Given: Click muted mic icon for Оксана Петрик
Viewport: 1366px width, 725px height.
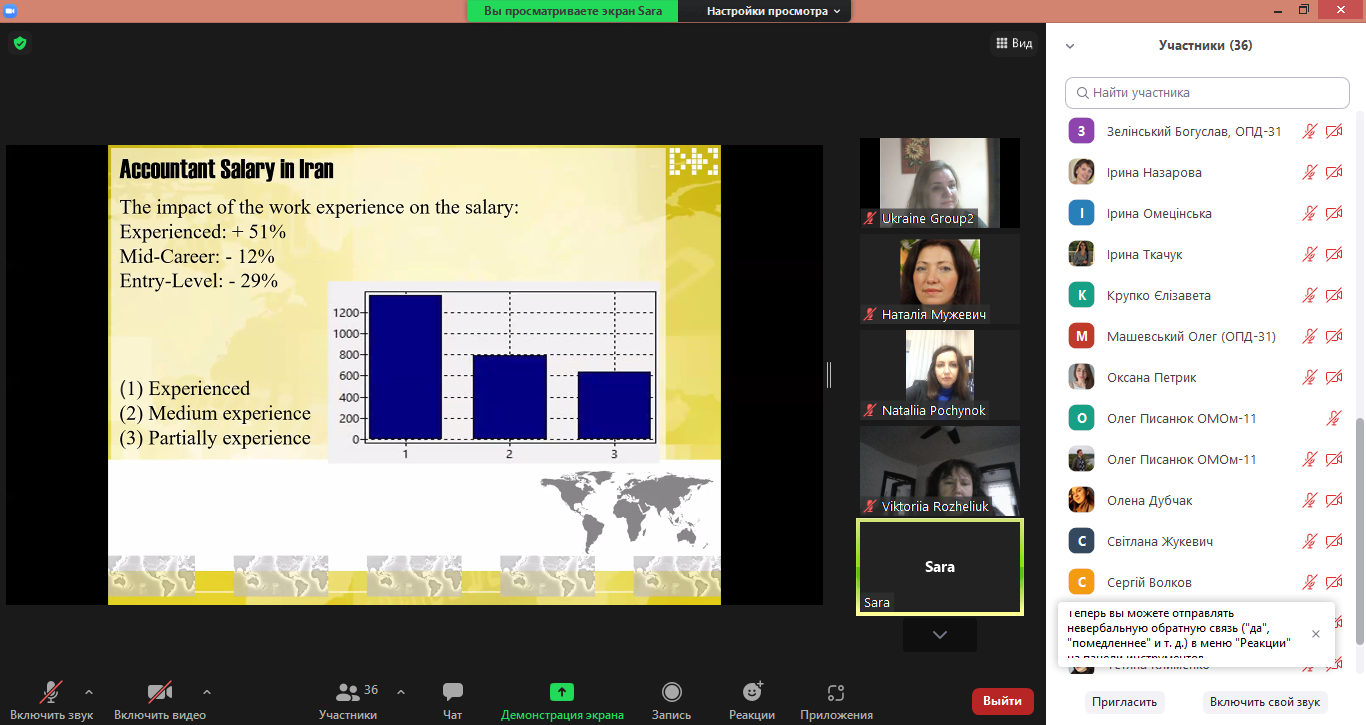Looking at the screenshot, I should (x=1309, y=377).
